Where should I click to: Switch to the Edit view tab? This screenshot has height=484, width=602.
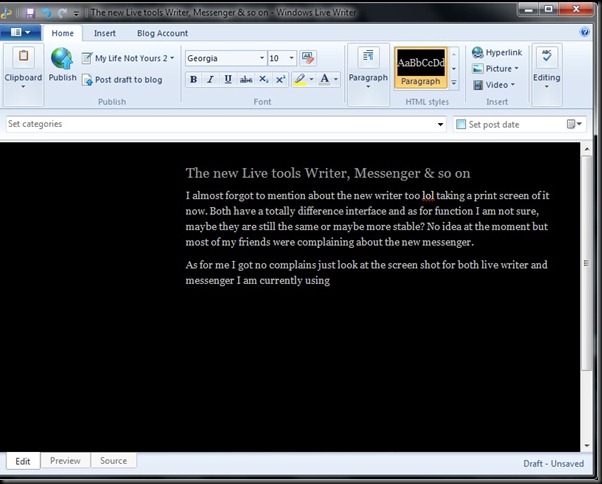pyautogui.click(x=23, y=461)
